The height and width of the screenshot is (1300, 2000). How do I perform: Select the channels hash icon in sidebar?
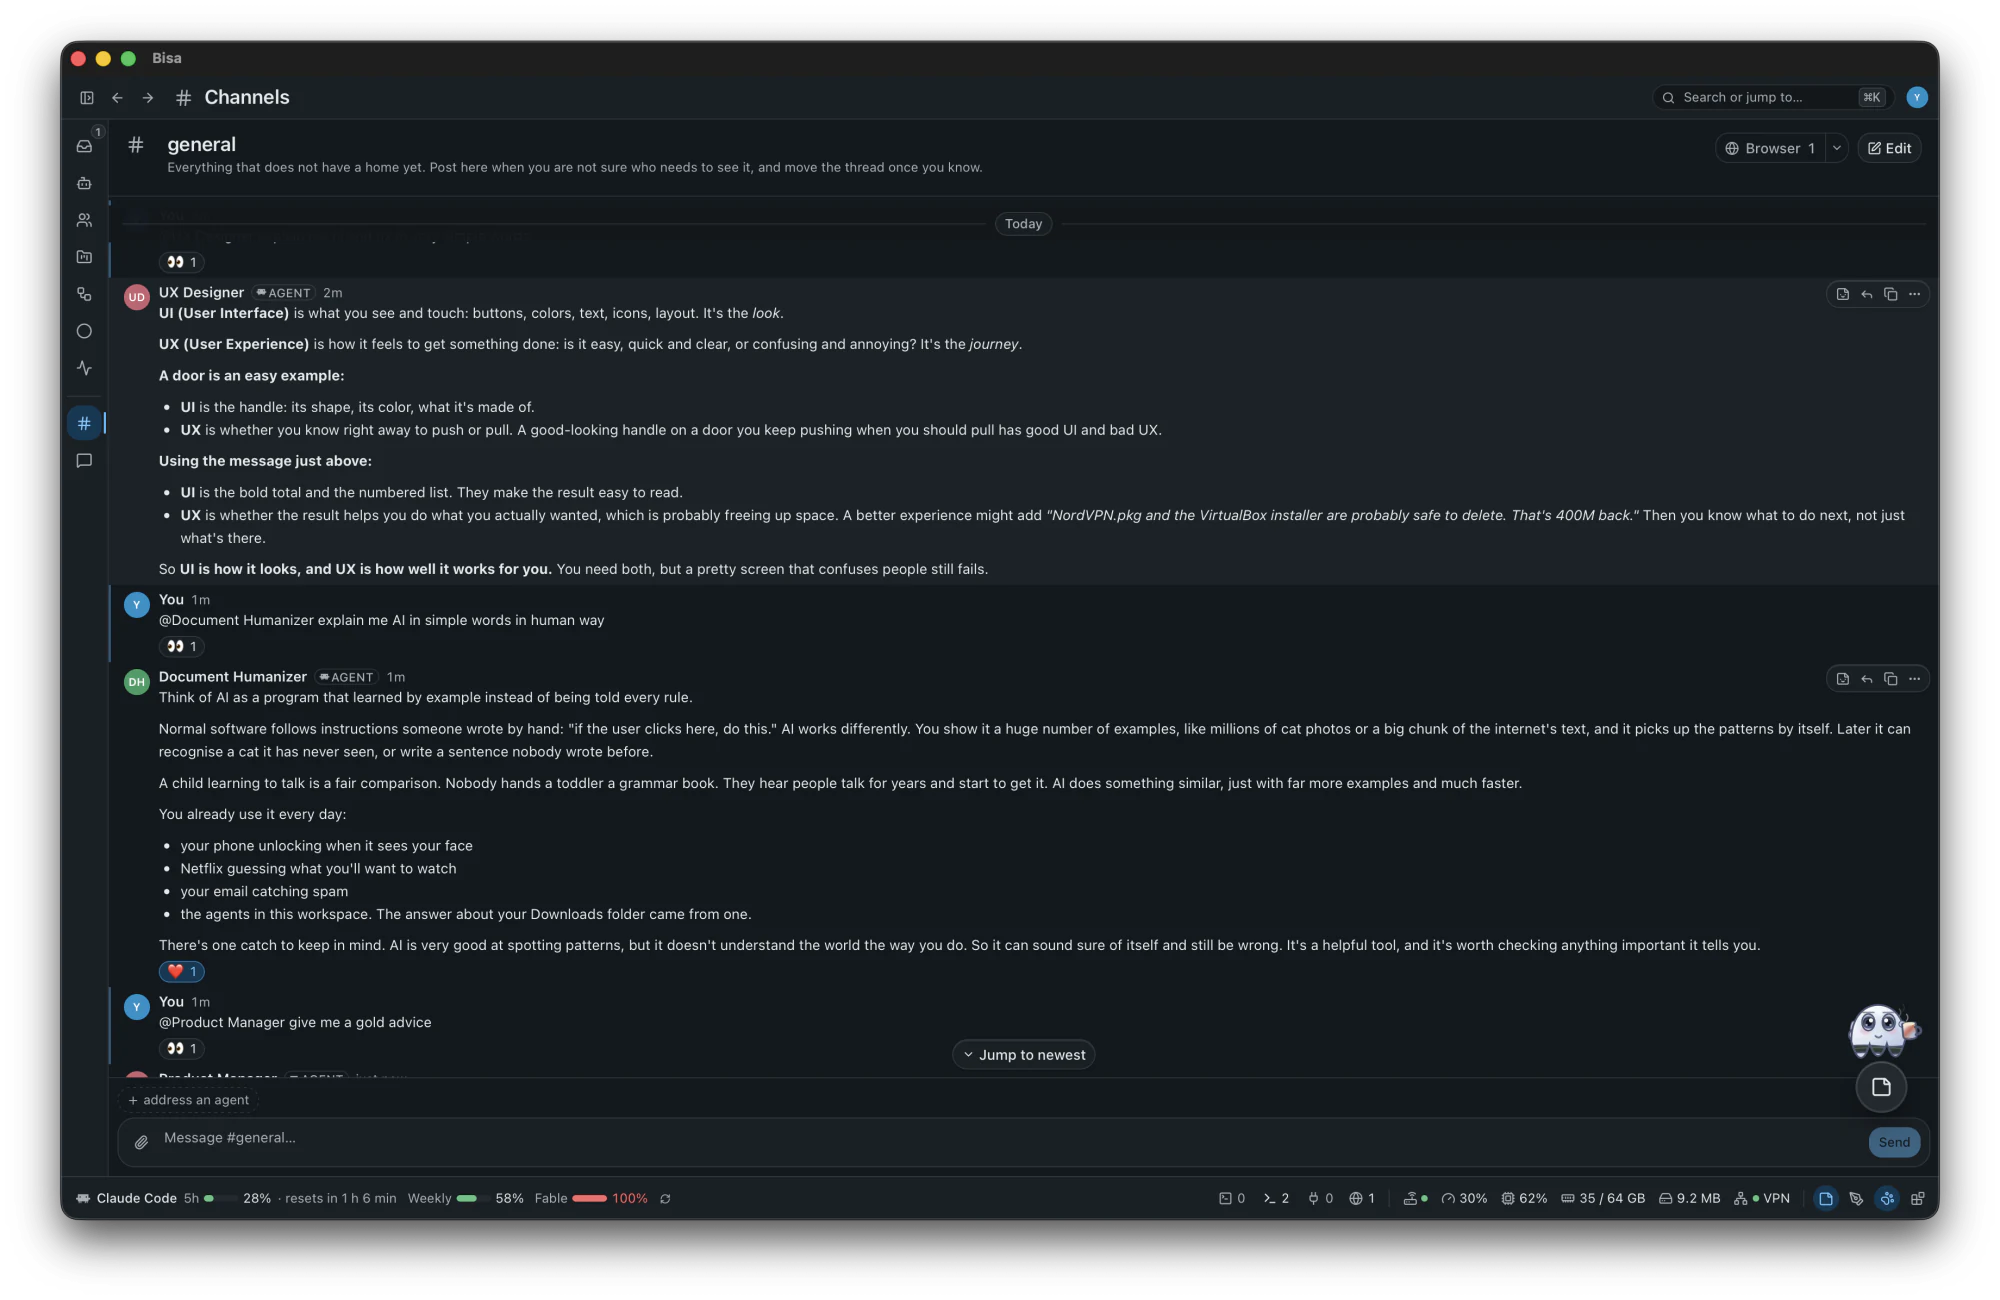coord(84,423)
